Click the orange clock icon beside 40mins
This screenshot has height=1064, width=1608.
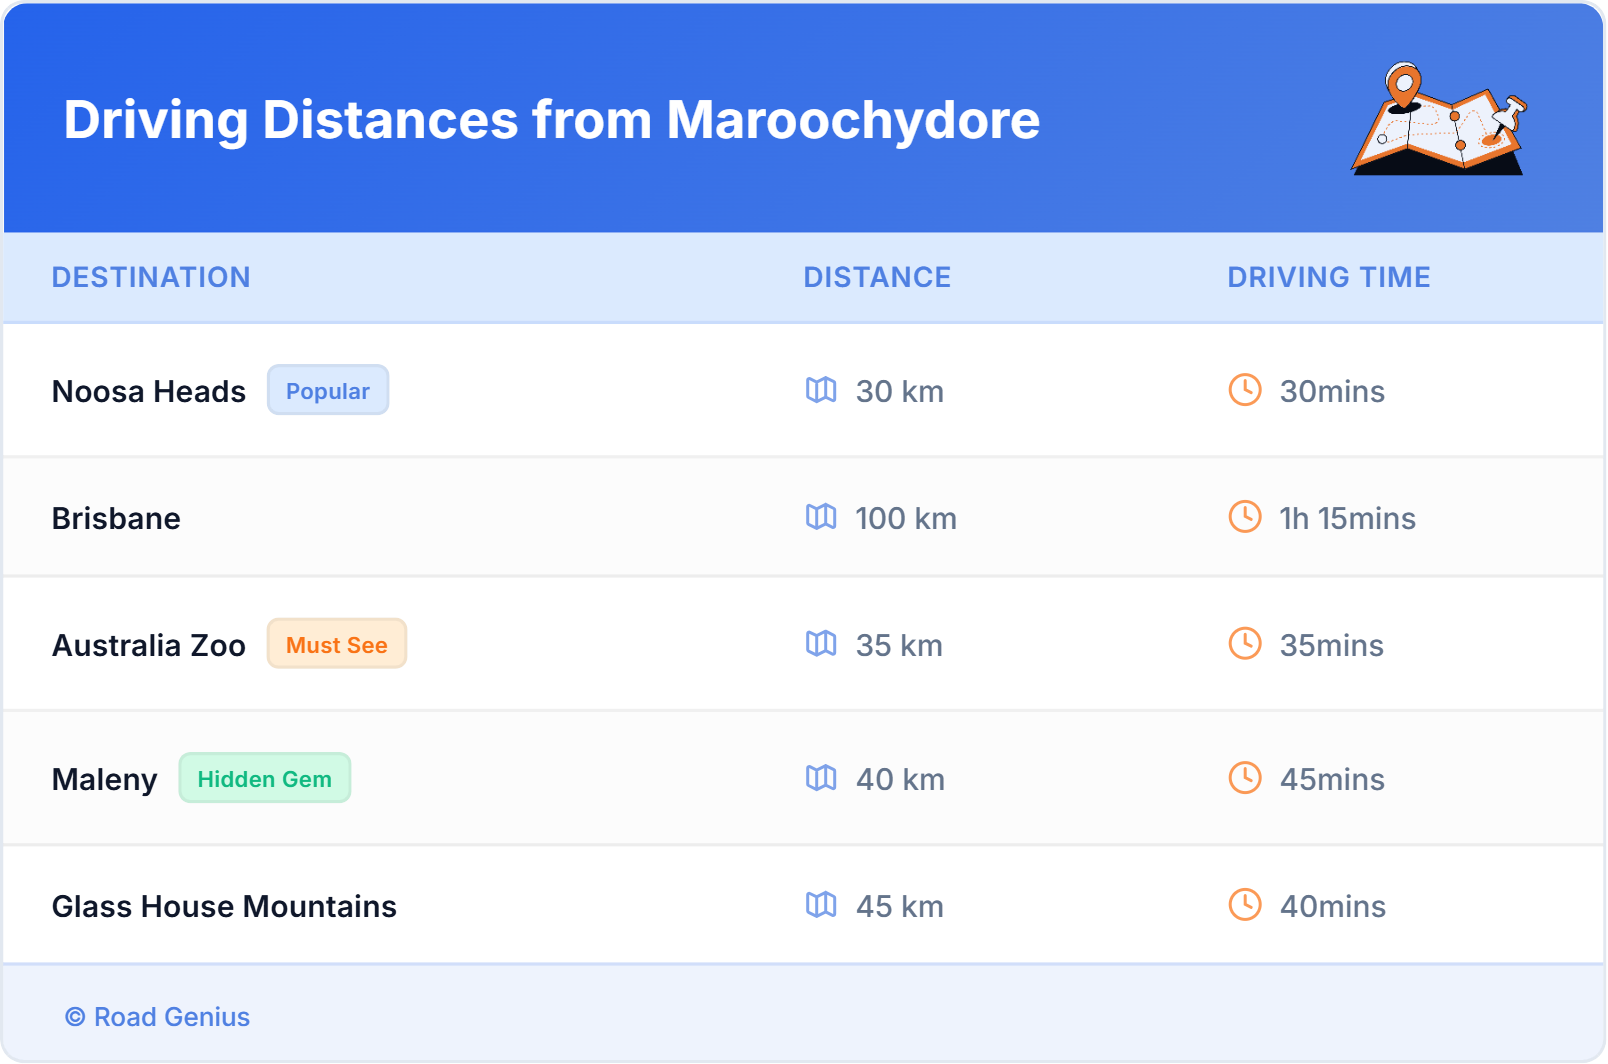[1244, 906]
